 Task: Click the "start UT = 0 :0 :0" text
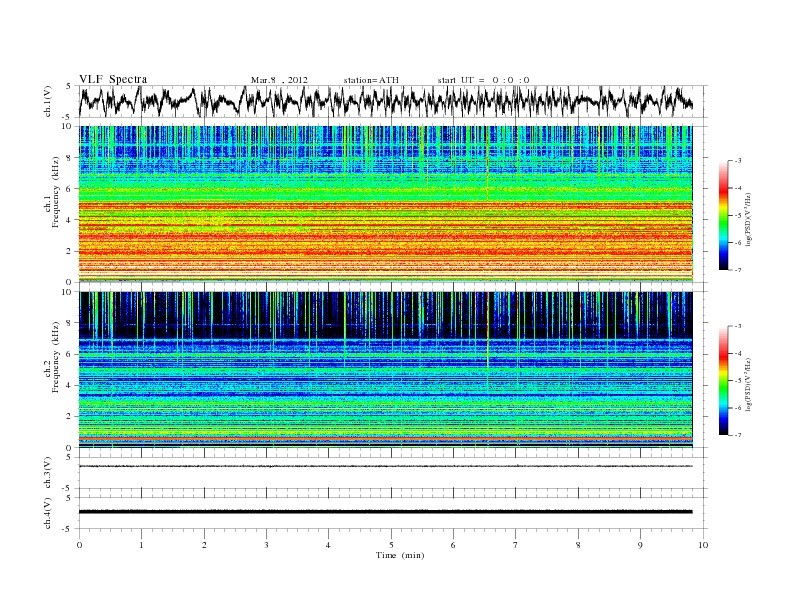(483, 80)
